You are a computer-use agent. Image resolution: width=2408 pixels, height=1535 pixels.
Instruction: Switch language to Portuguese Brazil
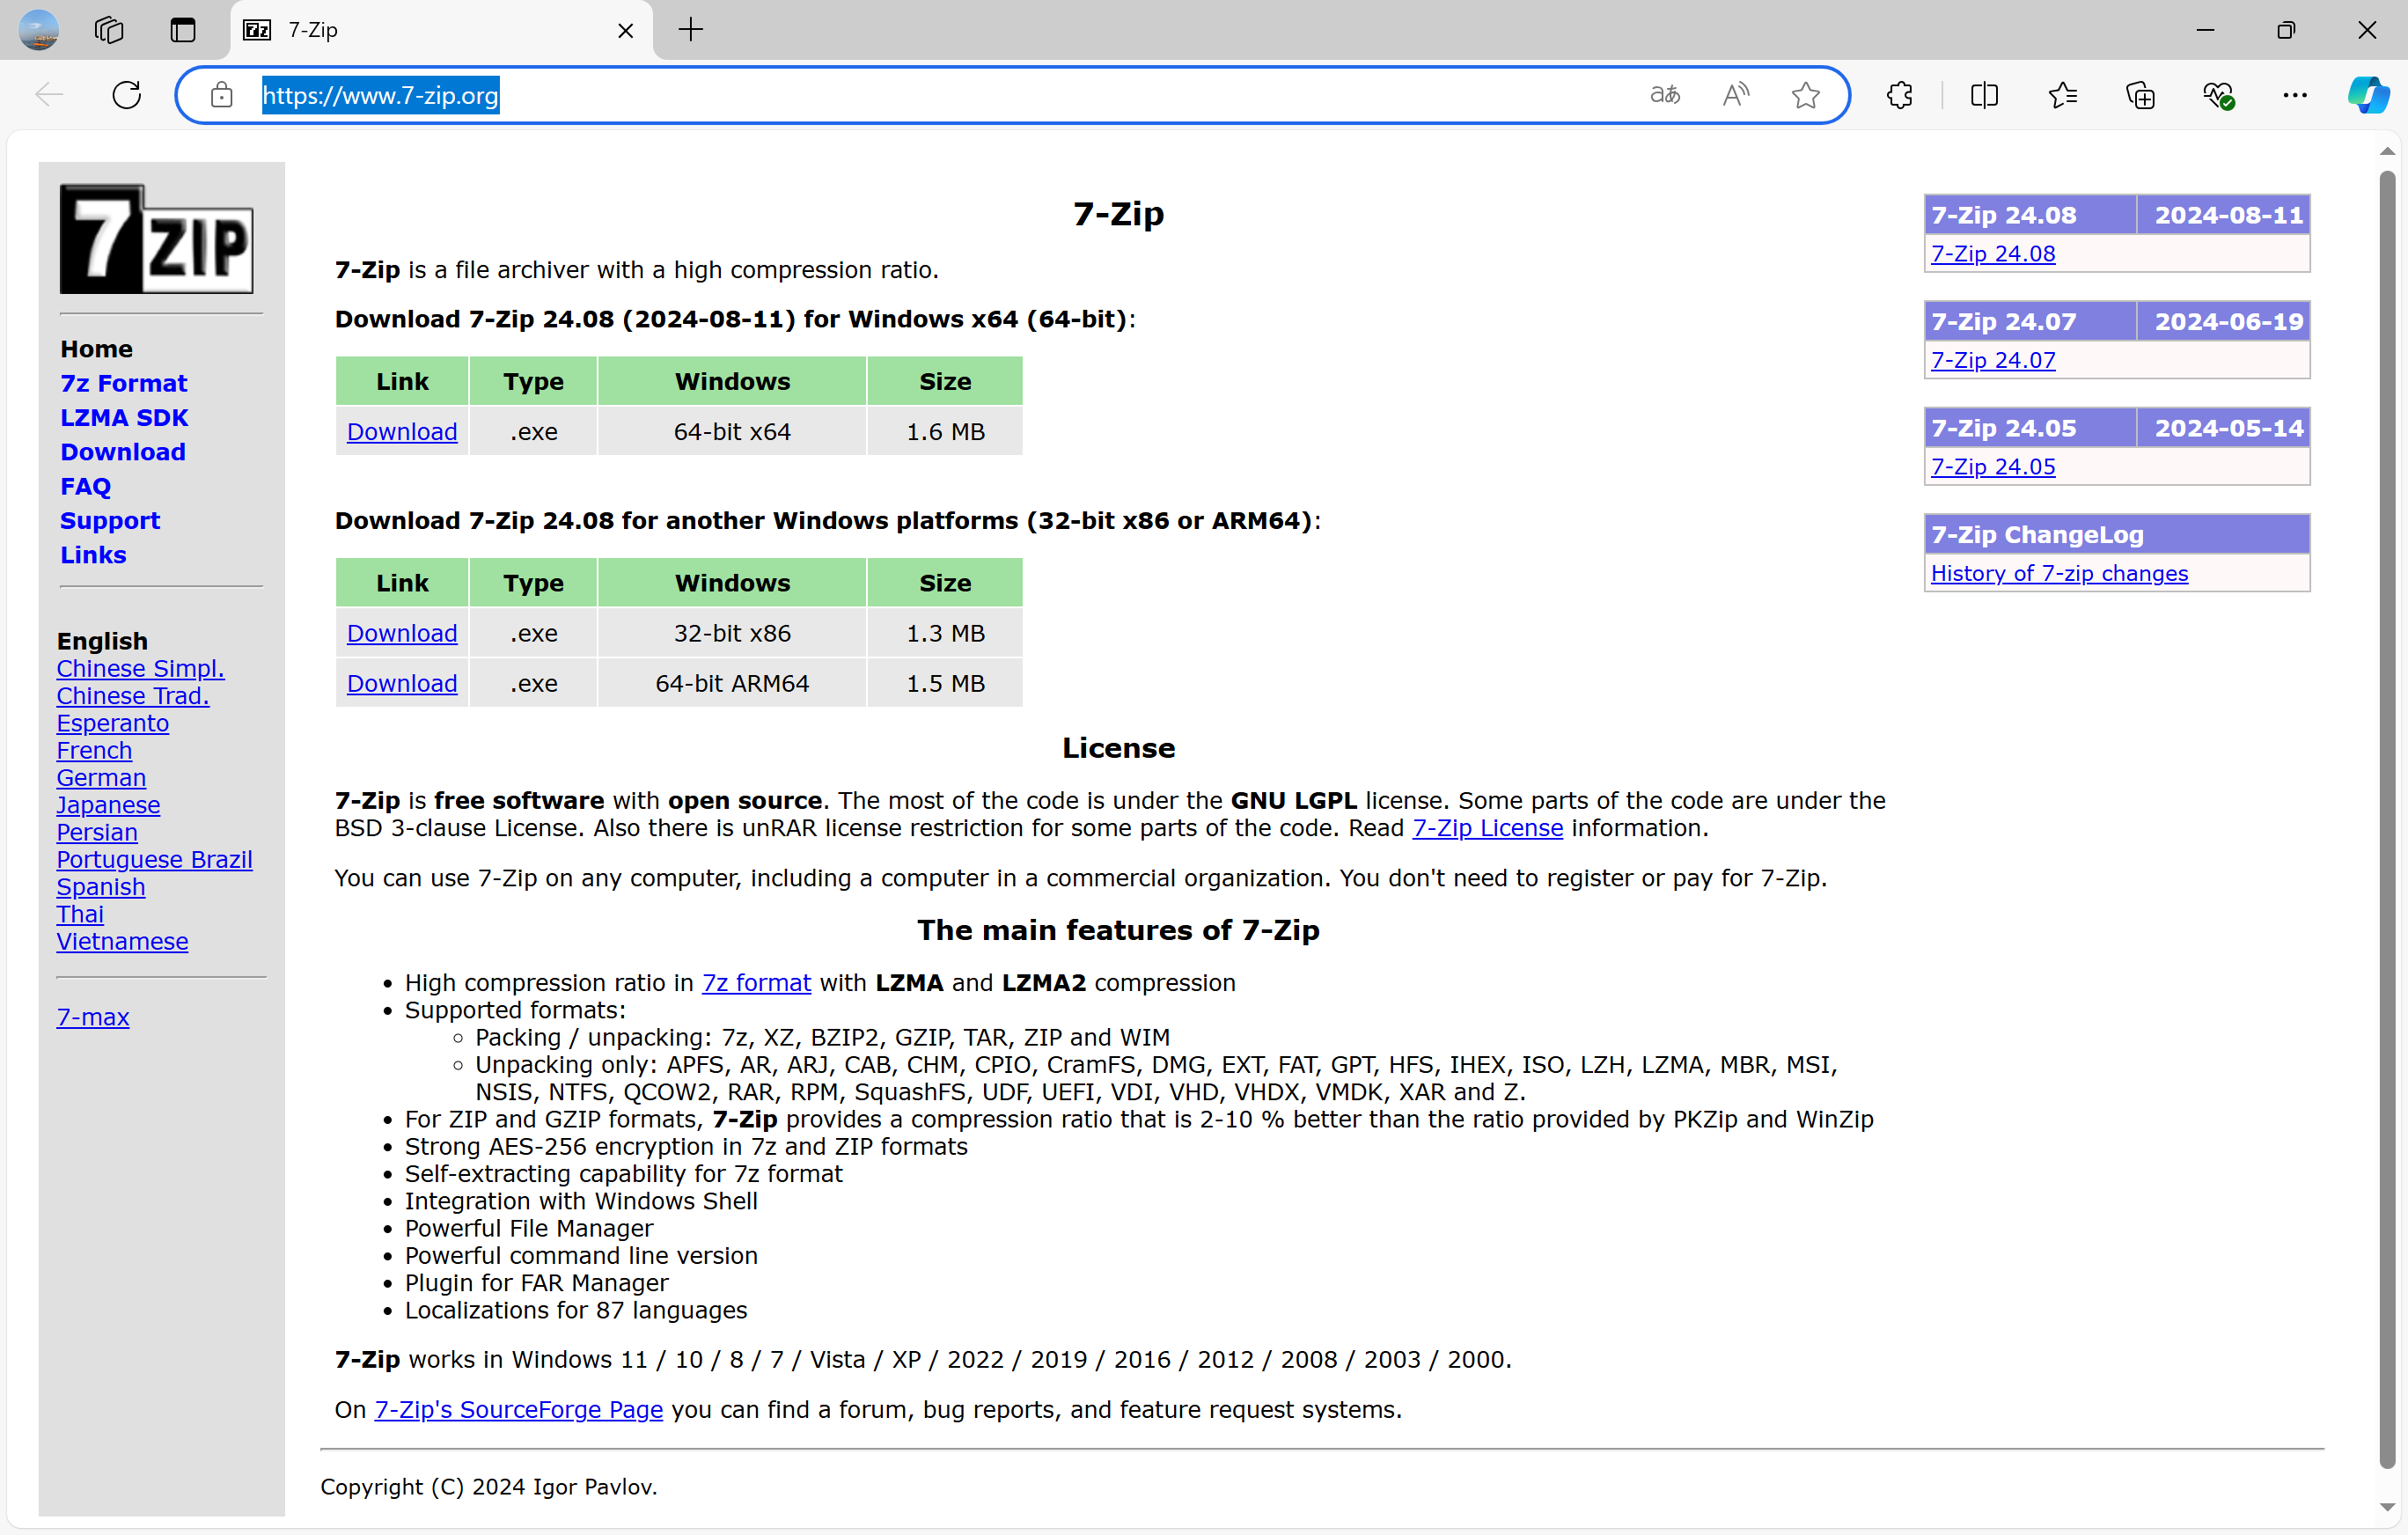pyautogui.click(x=154, y=859)
